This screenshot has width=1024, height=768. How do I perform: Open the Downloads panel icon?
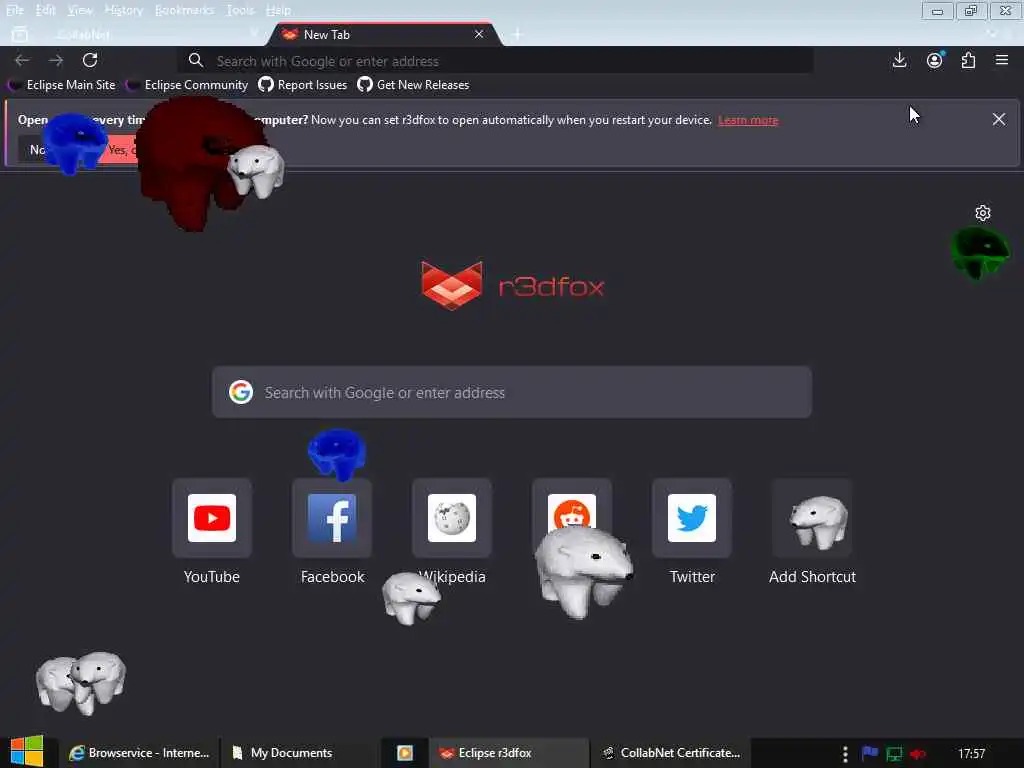pyautogui.click(x=899, y=60)
